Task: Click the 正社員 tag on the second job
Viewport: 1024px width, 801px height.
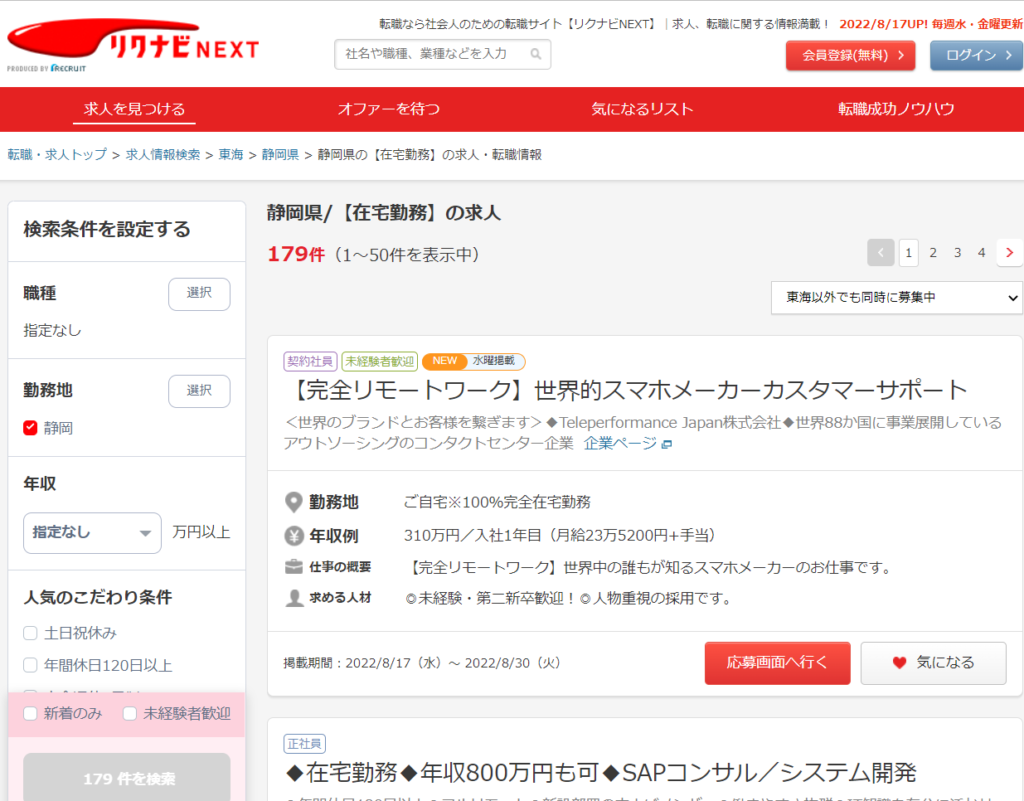Action: coord(304,744)
